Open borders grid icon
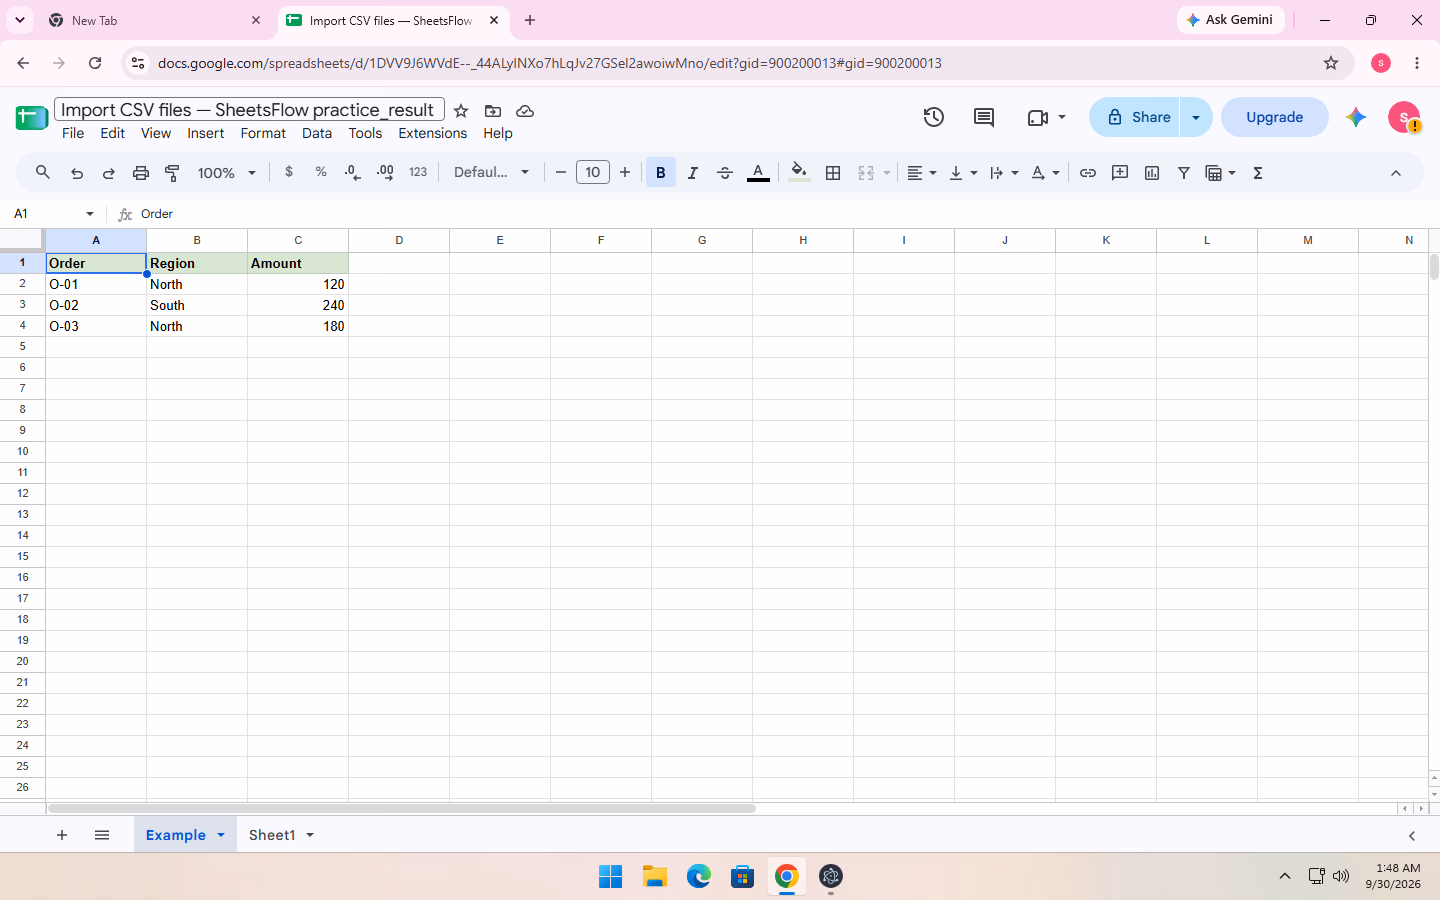 (x=833, y=173)
